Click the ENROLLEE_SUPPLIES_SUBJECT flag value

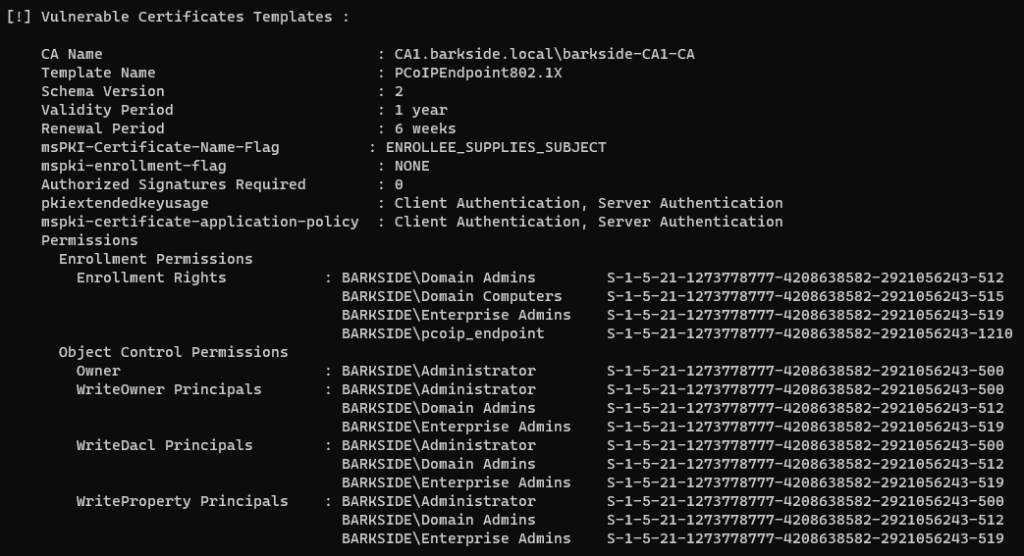click(496, 147)
